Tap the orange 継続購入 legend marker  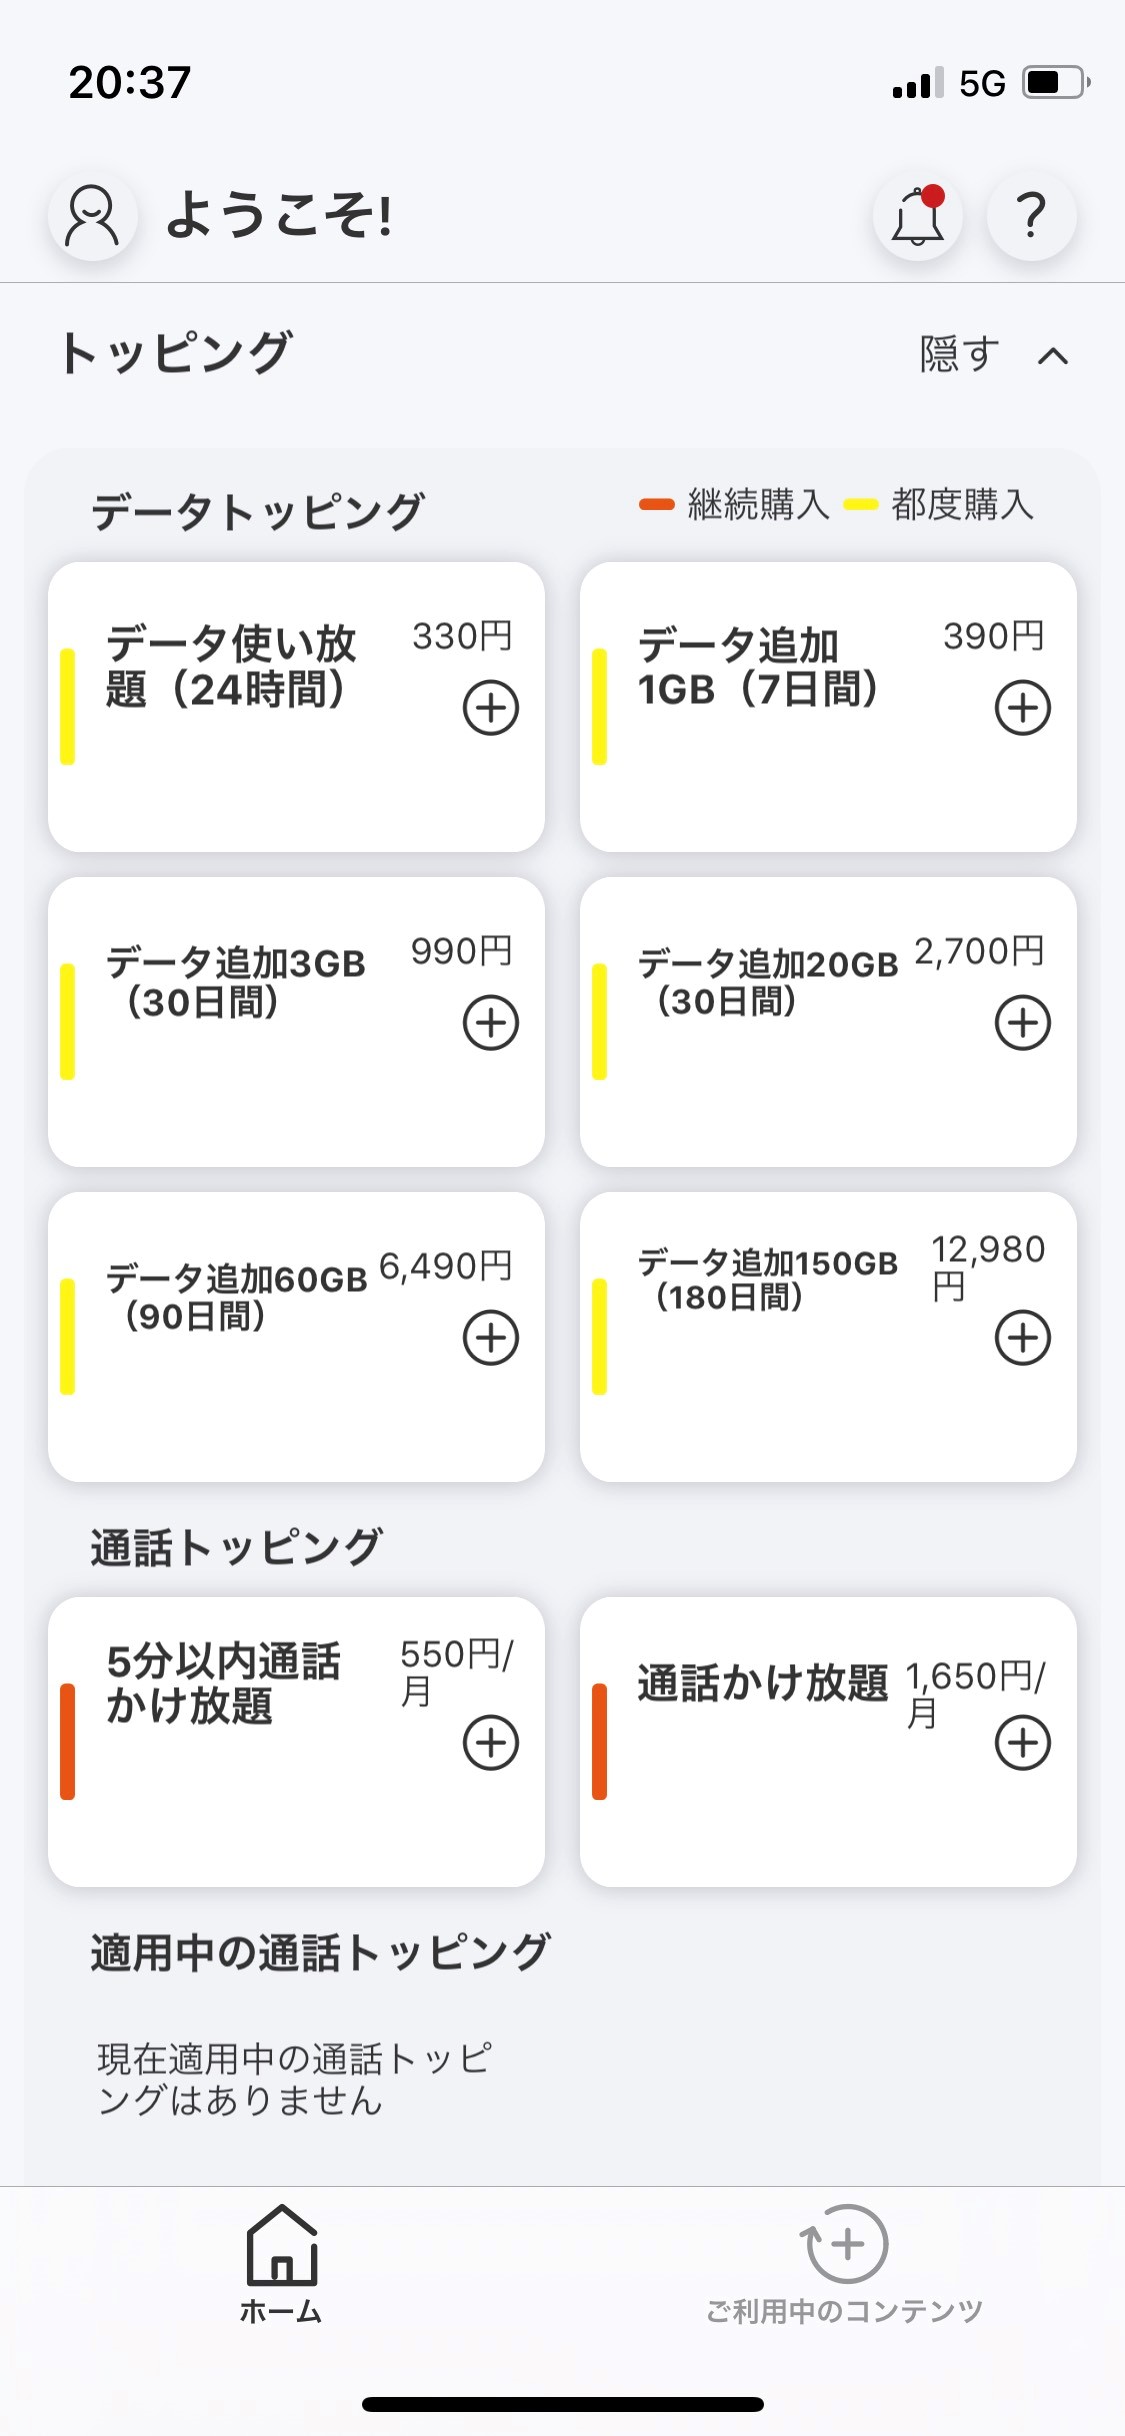click(657, 504)
